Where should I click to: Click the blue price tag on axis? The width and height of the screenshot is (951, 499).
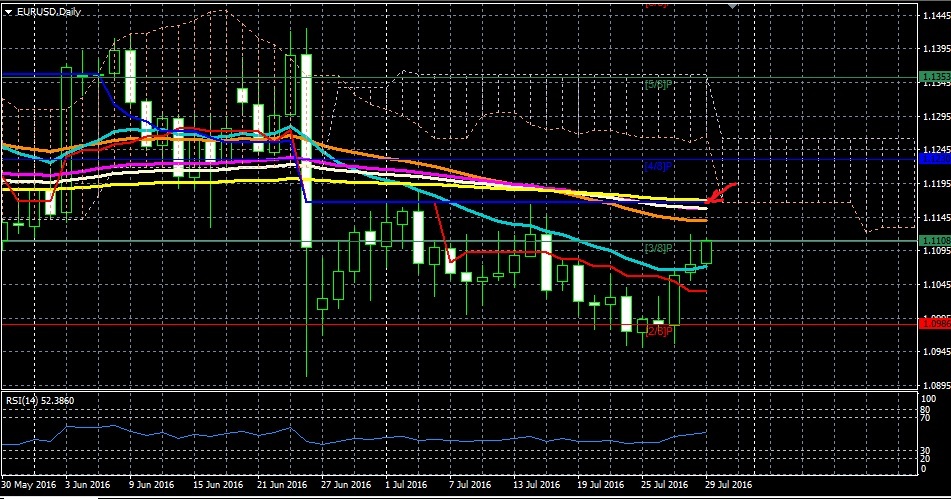coord(936,158)
